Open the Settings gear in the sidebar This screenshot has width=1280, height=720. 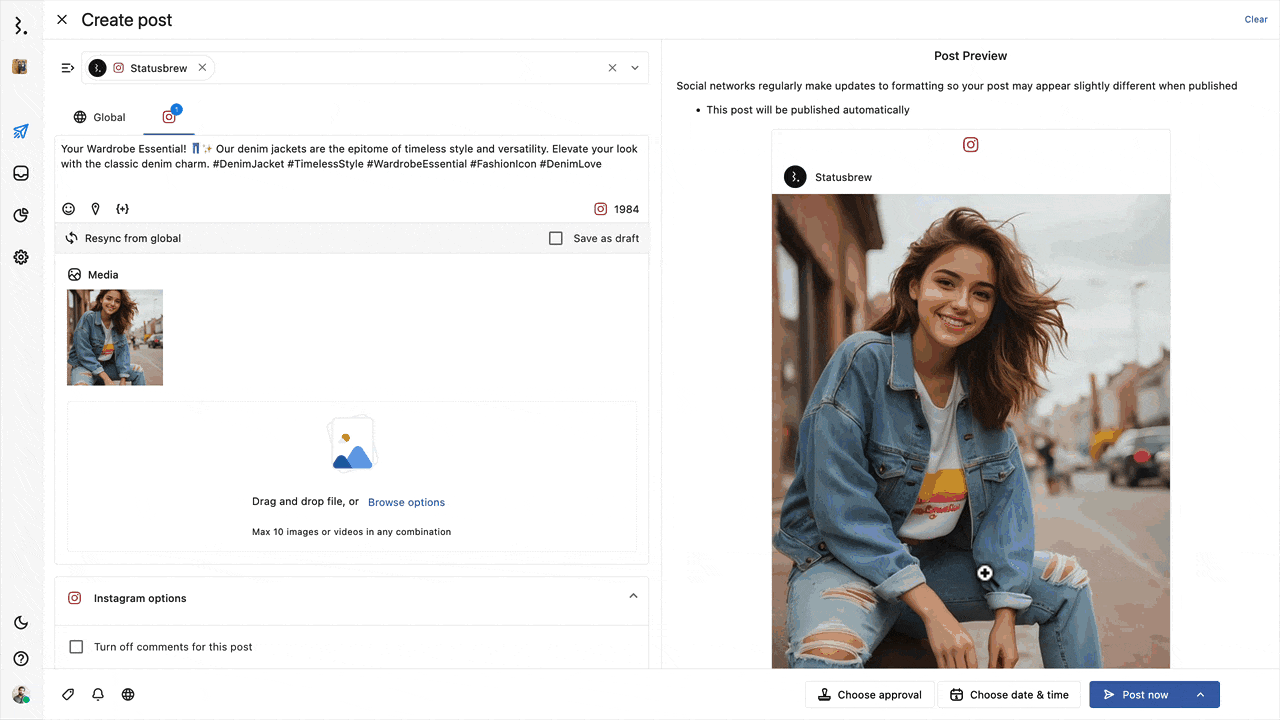click(x=20, y=257)
